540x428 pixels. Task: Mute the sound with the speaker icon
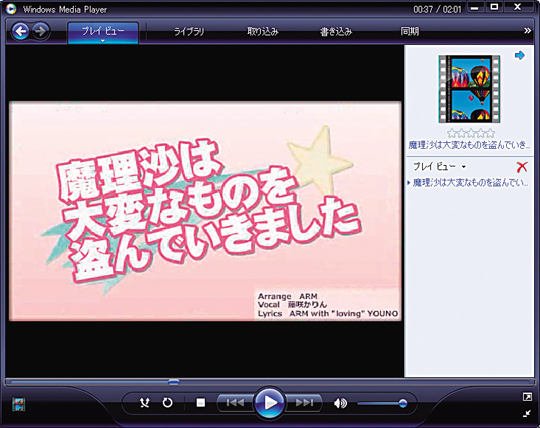340,403
